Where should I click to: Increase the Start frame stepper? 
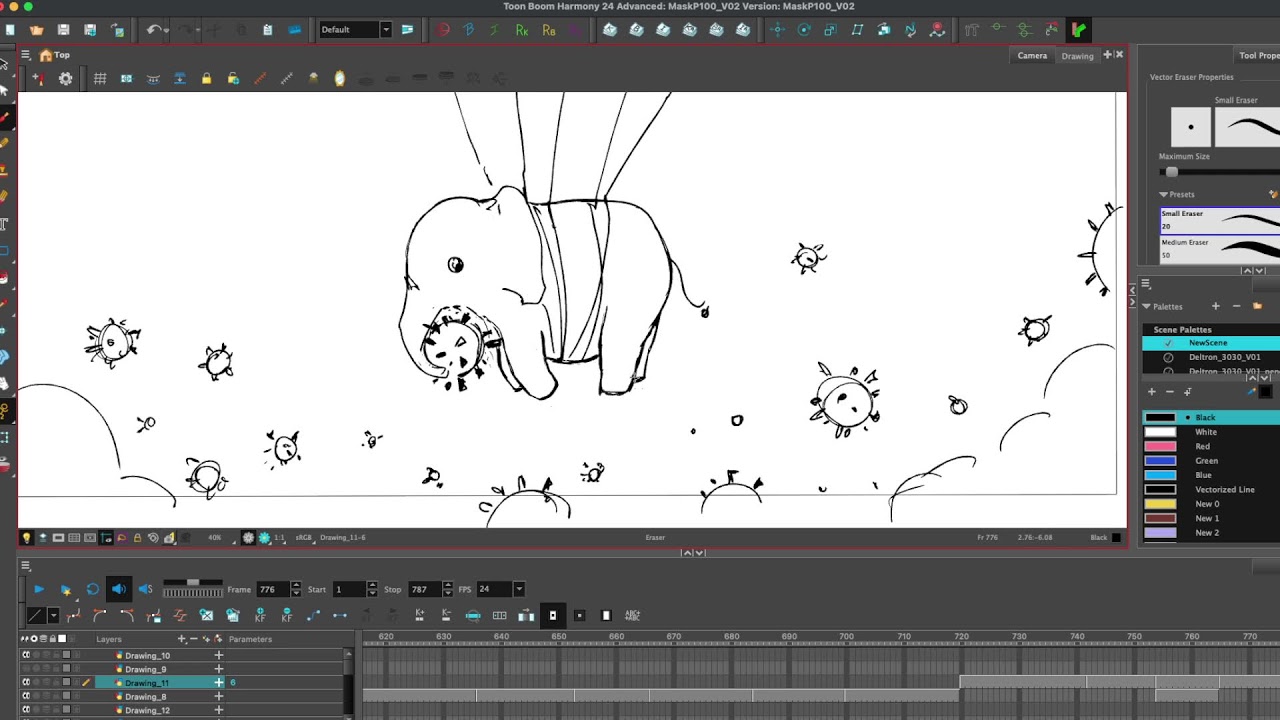[372, 586]
